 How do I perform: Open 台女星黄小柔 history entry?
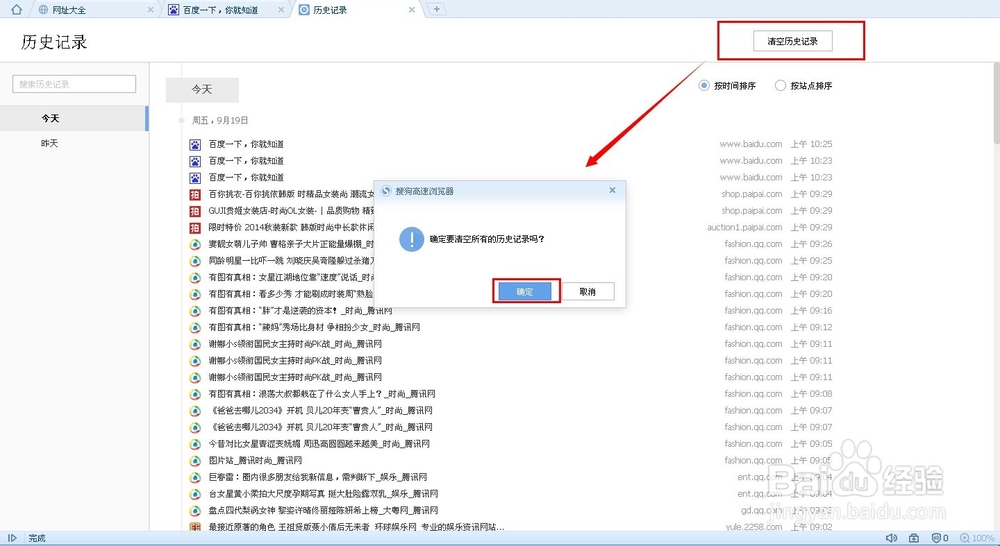click(x=323, y=493)
